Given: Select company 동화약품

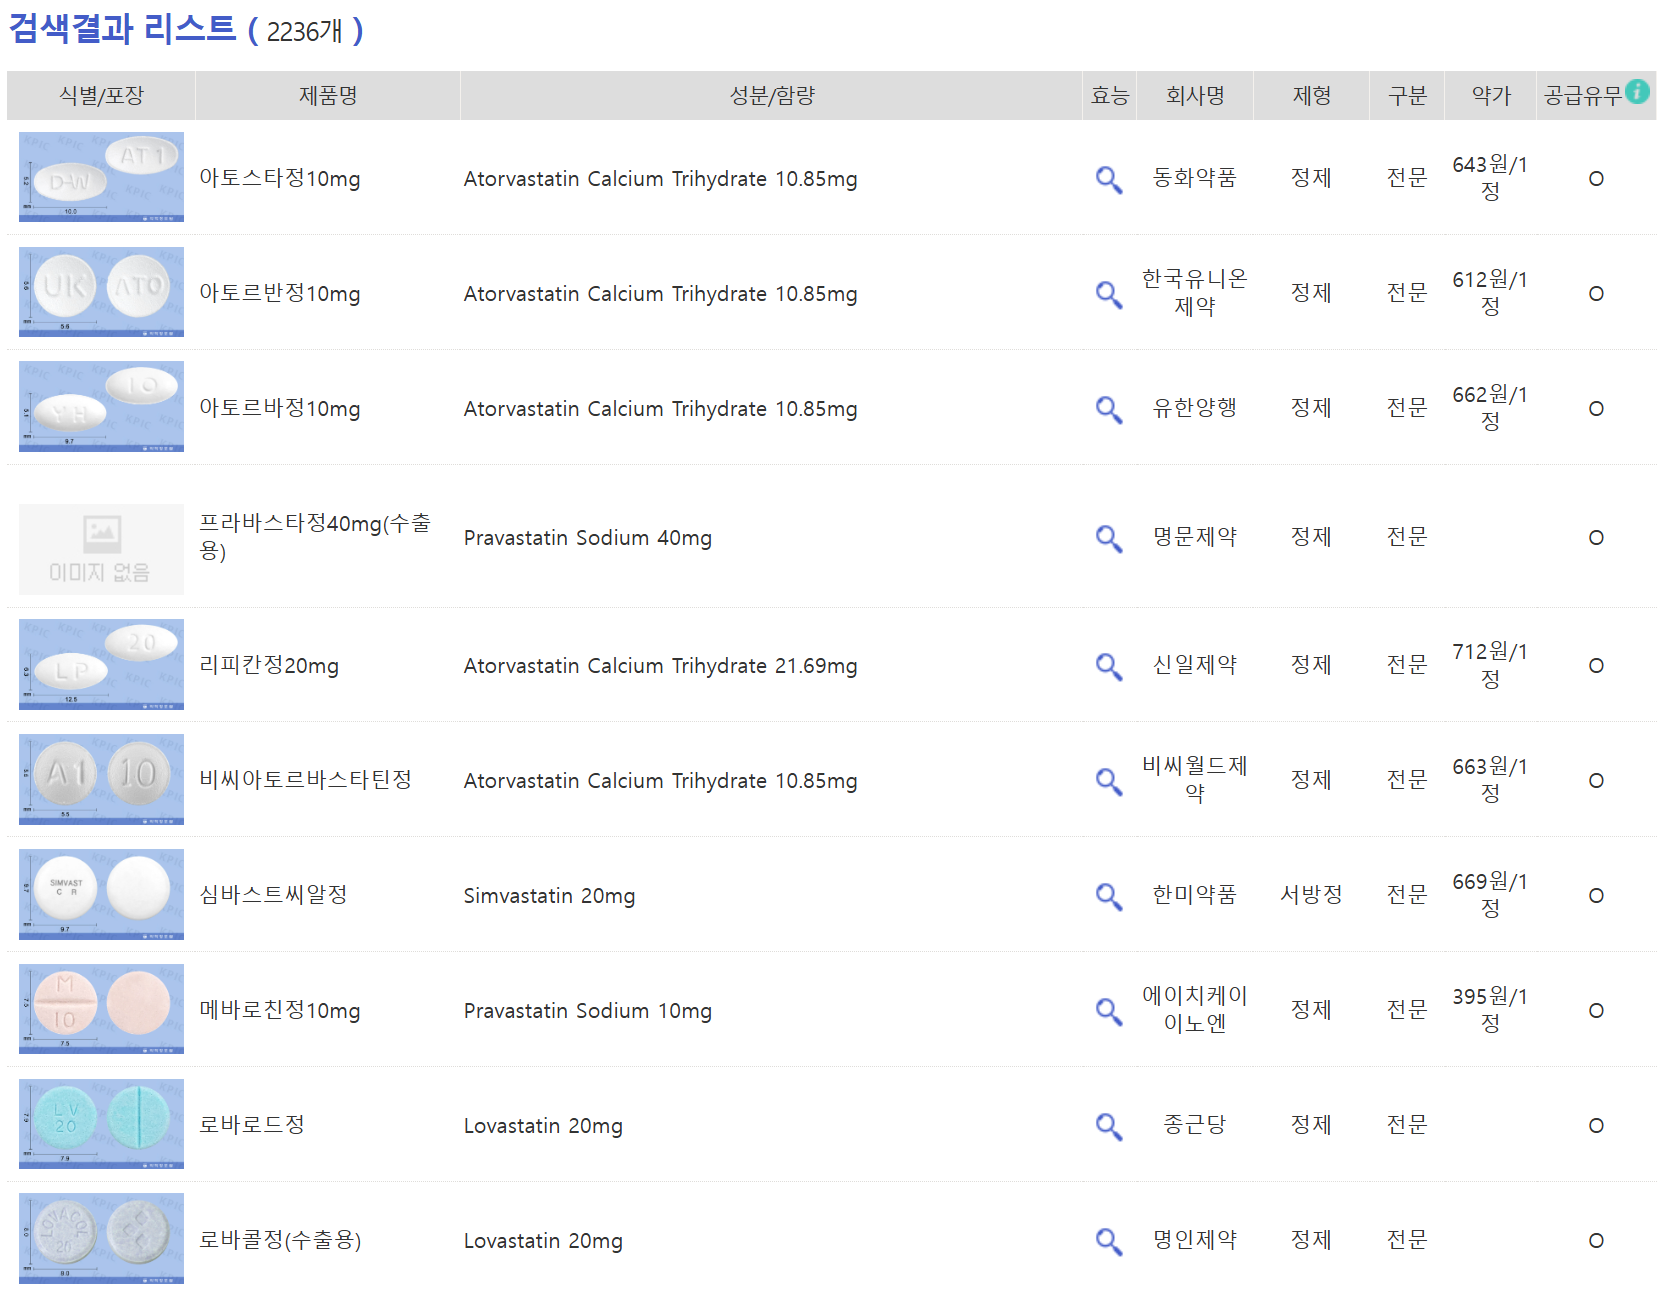Looking at the screenshot, I should coord(1195,178).
